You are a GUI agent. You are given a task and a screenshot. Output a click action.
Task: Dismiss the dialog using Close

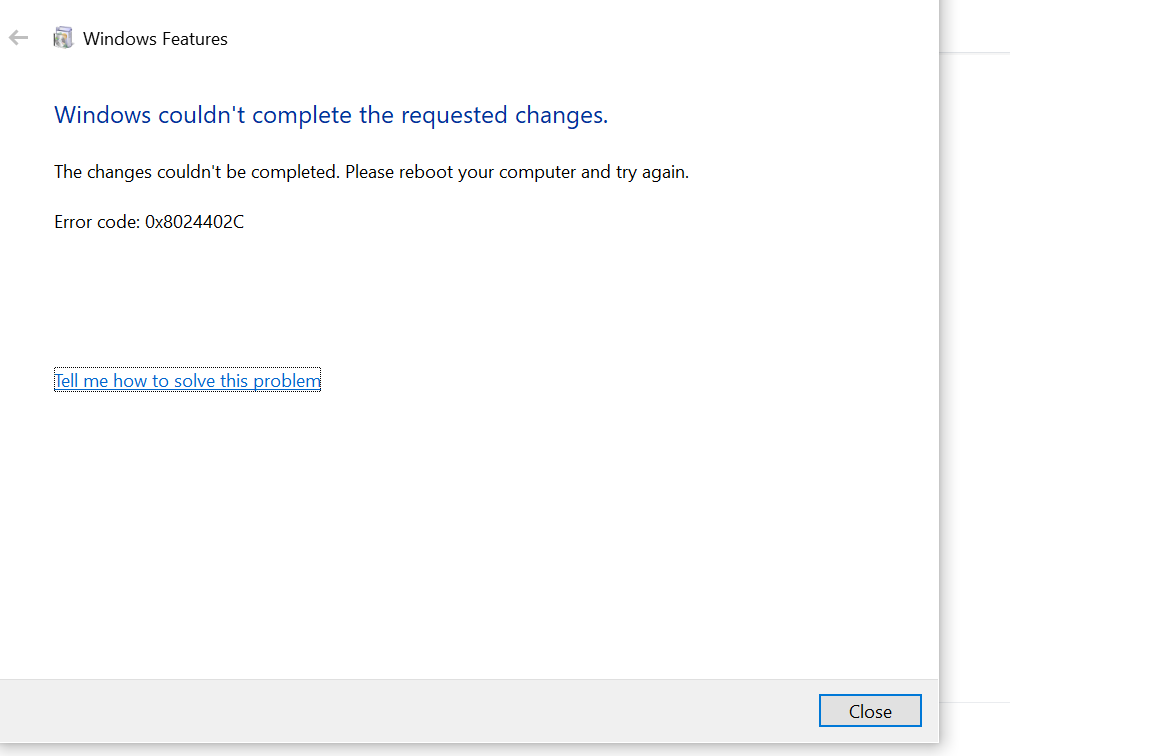tap(869, 710)
